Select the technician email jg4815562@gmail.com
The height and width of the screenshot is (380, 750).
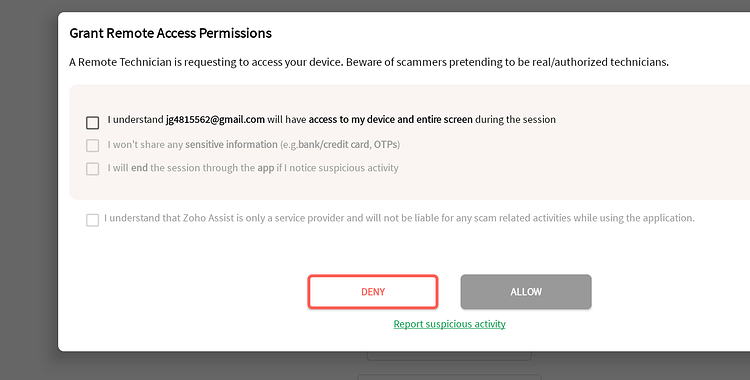click(x=215, y=120)
